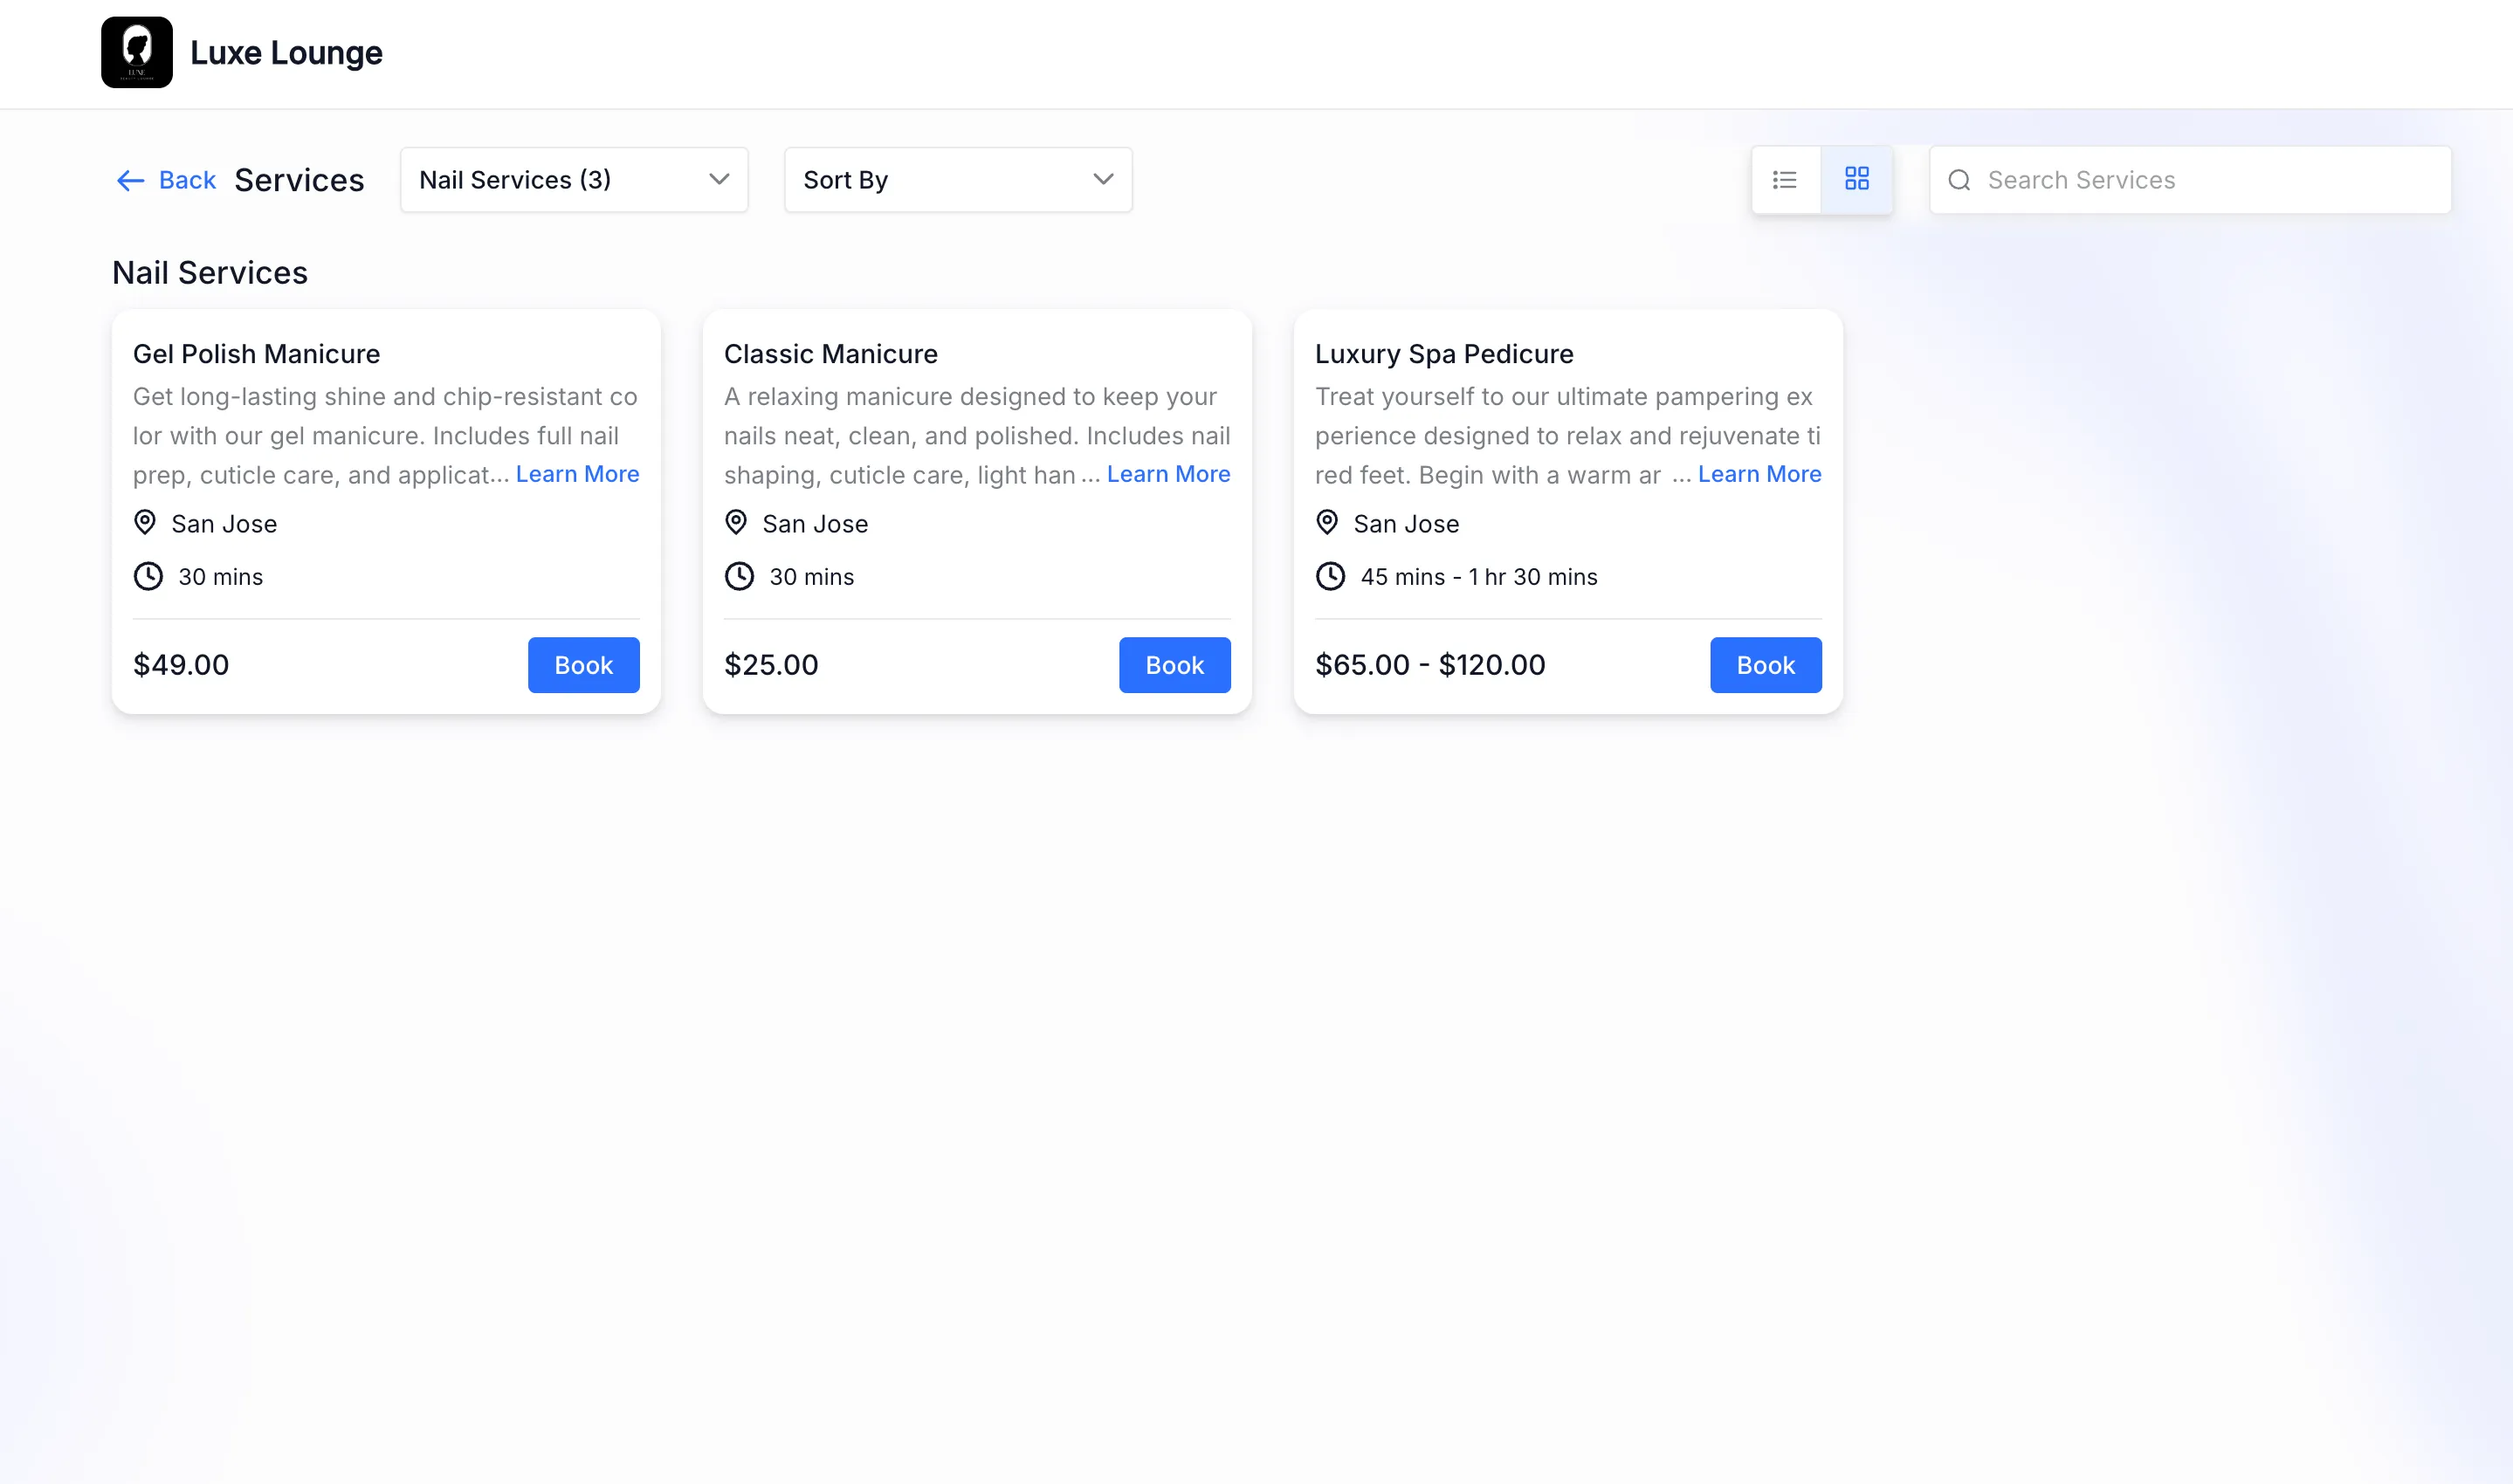
Task: Click clock icon on Luxury Spa Pedicure card
Action: pyautogui.click(x=1330, y=576)
